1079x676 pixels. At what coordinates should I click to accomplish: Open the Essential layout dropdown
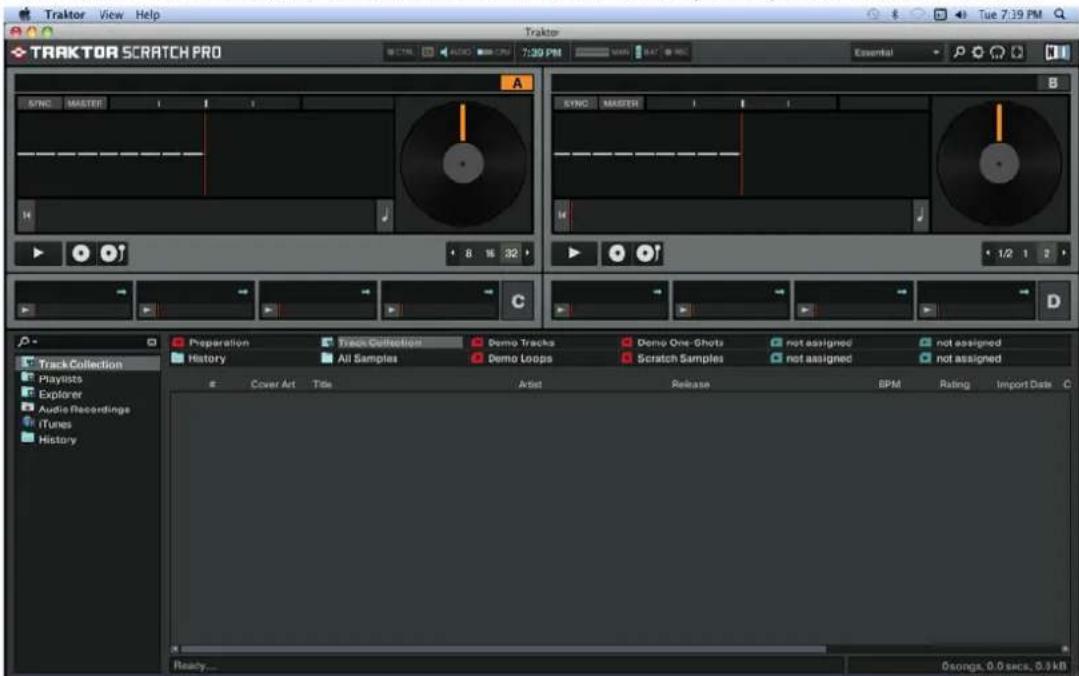tap(896, 52)
